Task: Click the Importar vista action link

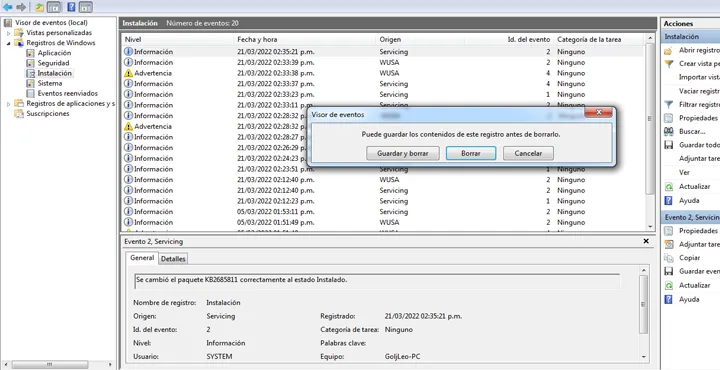Action: 699,77
